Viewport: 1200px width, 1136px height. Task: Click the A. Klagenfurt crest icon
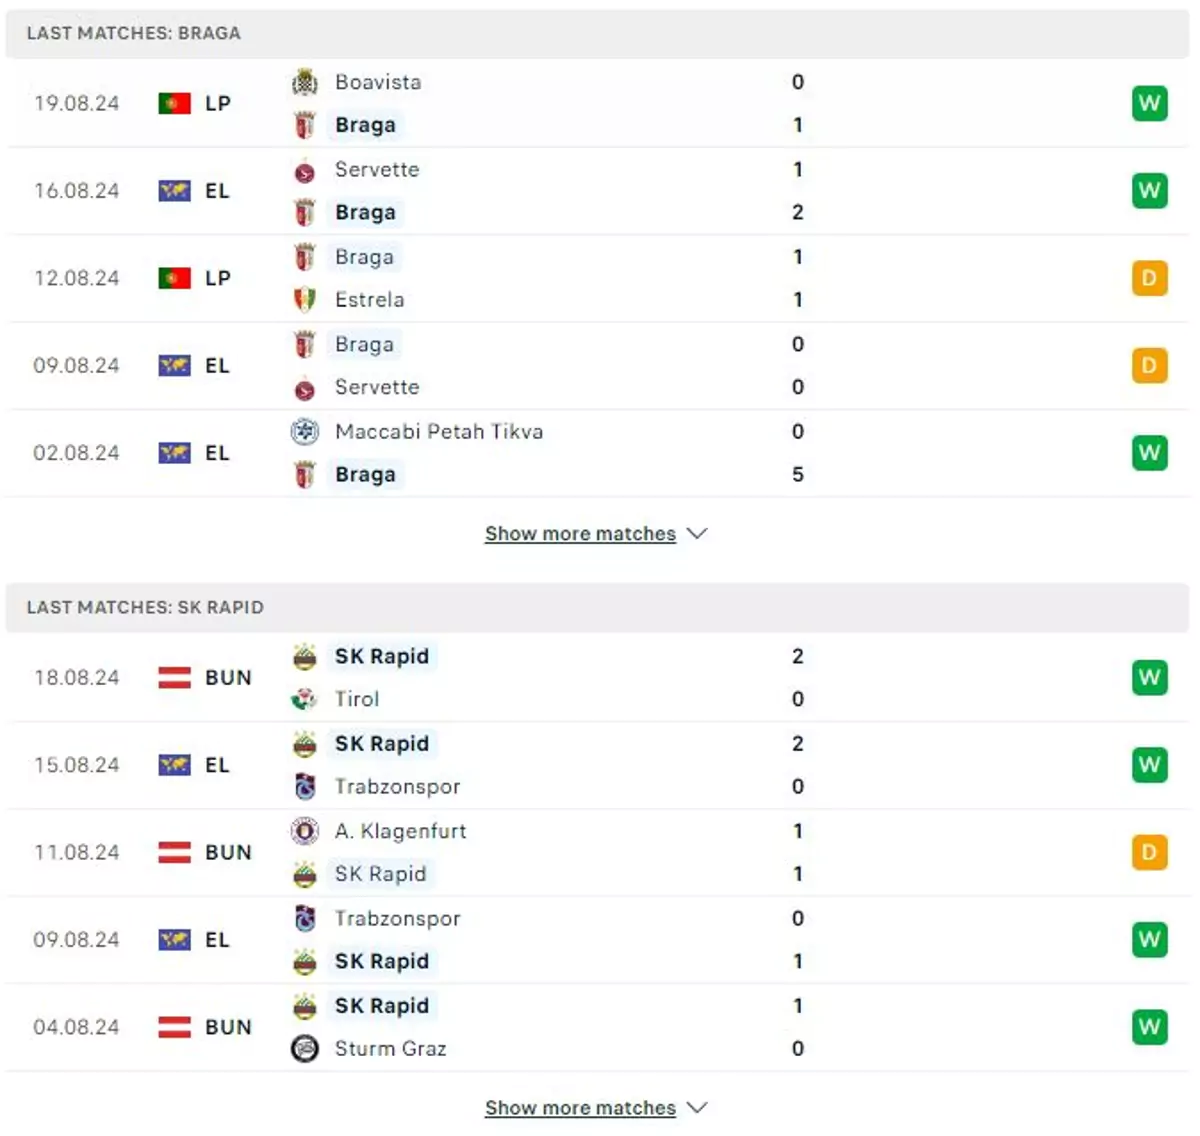click(305, 831)
